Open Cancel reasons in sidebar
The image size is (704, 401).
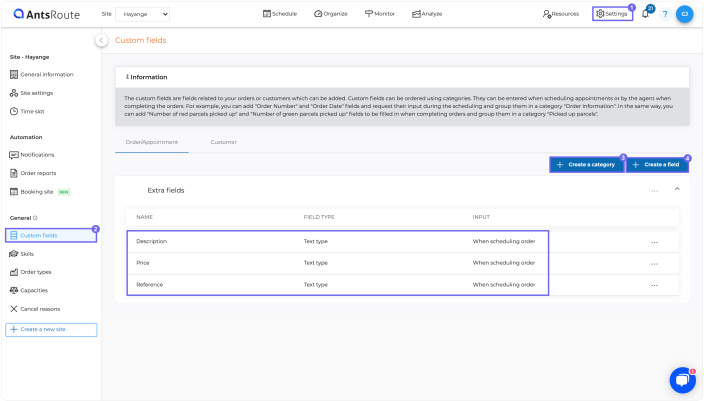point(39,309)
